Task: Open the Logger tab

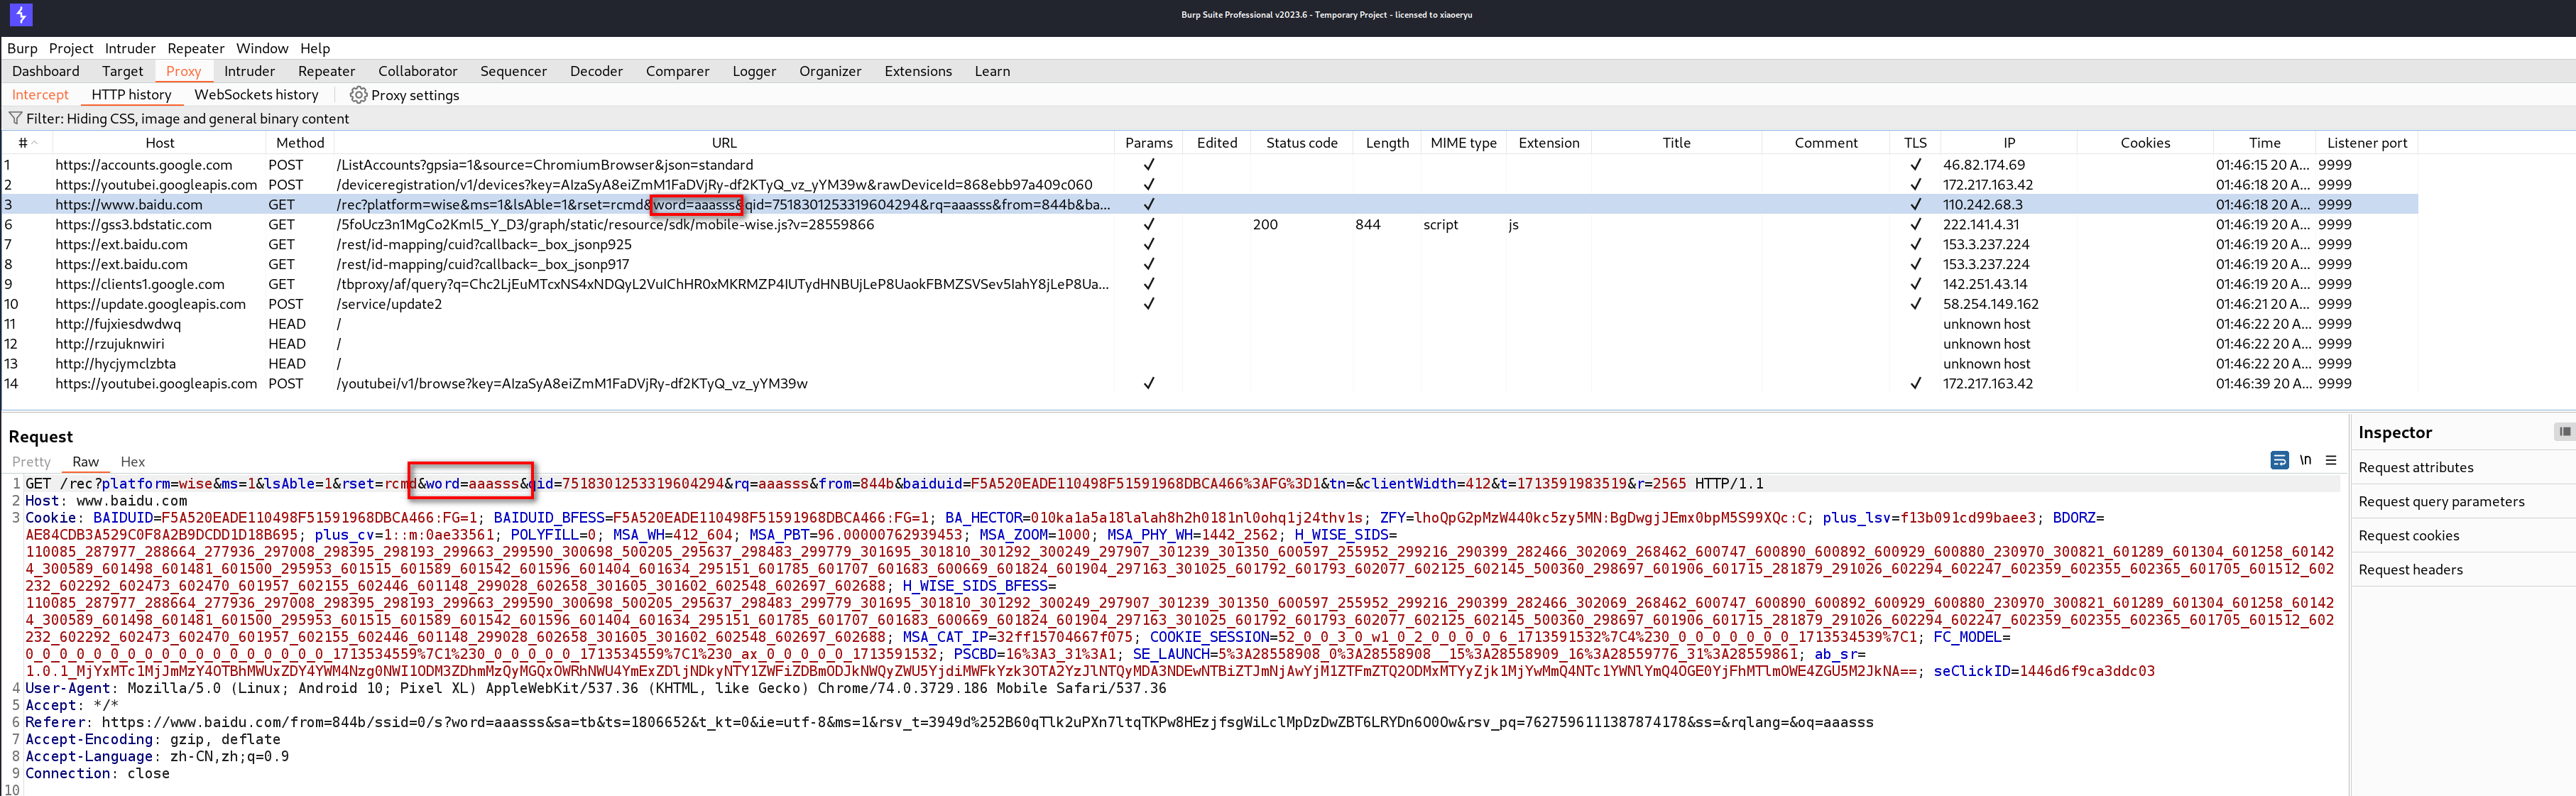Action: (754, 71)
